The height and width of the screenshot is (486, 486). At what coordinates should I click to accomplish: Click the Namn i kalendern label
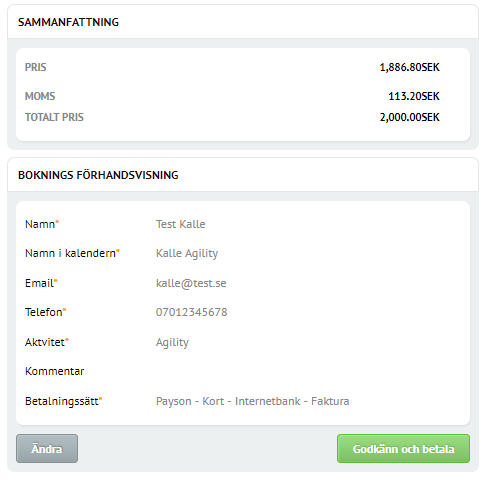point(72,253)
